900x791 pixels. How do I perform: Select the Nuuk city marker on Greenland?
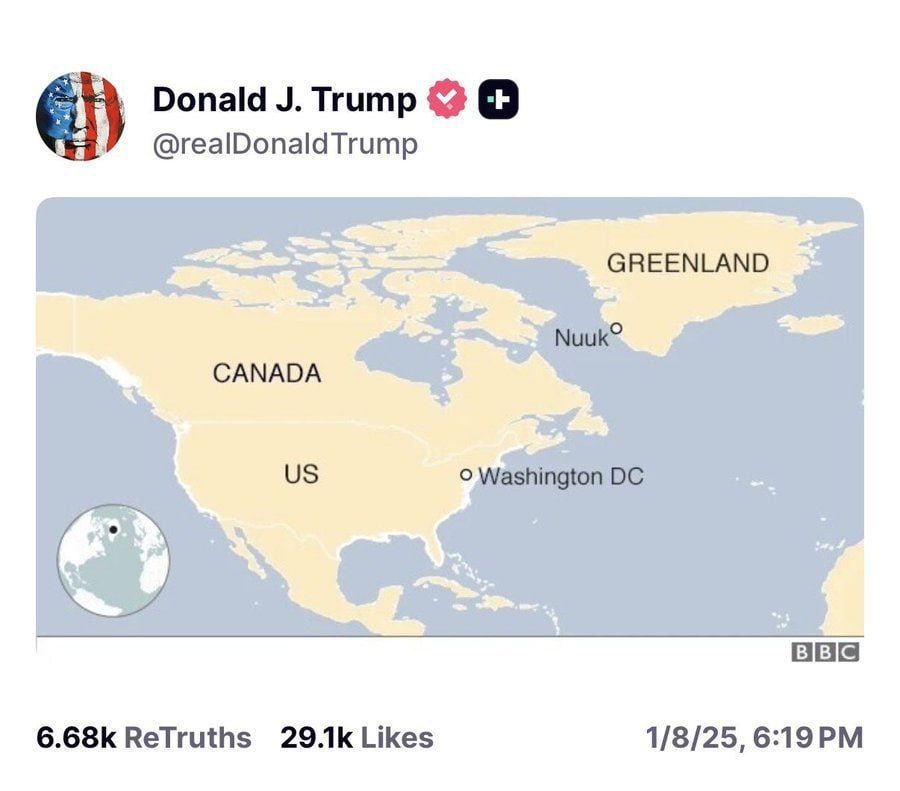(x=617, y=327)
